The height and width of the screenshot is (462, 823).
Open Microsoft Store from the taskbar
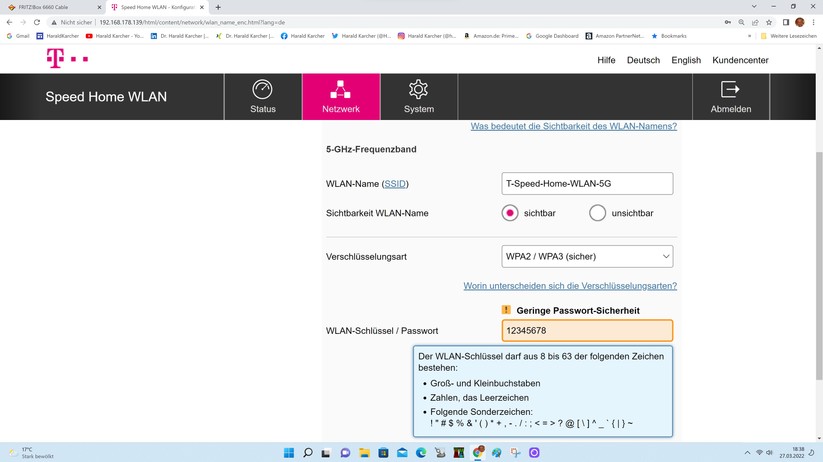tap(383, 453)
